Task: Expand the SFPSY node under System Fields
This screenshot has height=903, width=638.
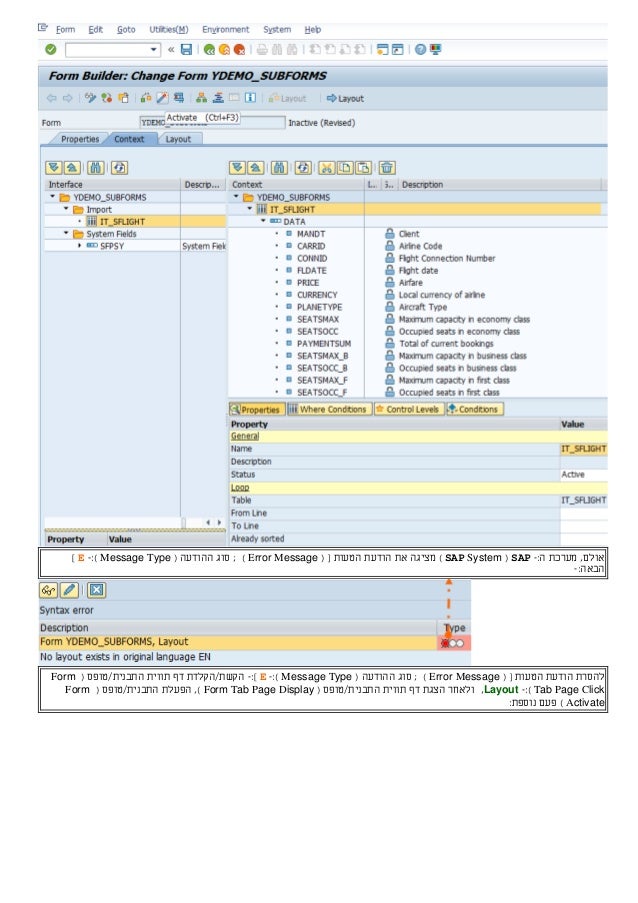Action: [x=78, y=245]
